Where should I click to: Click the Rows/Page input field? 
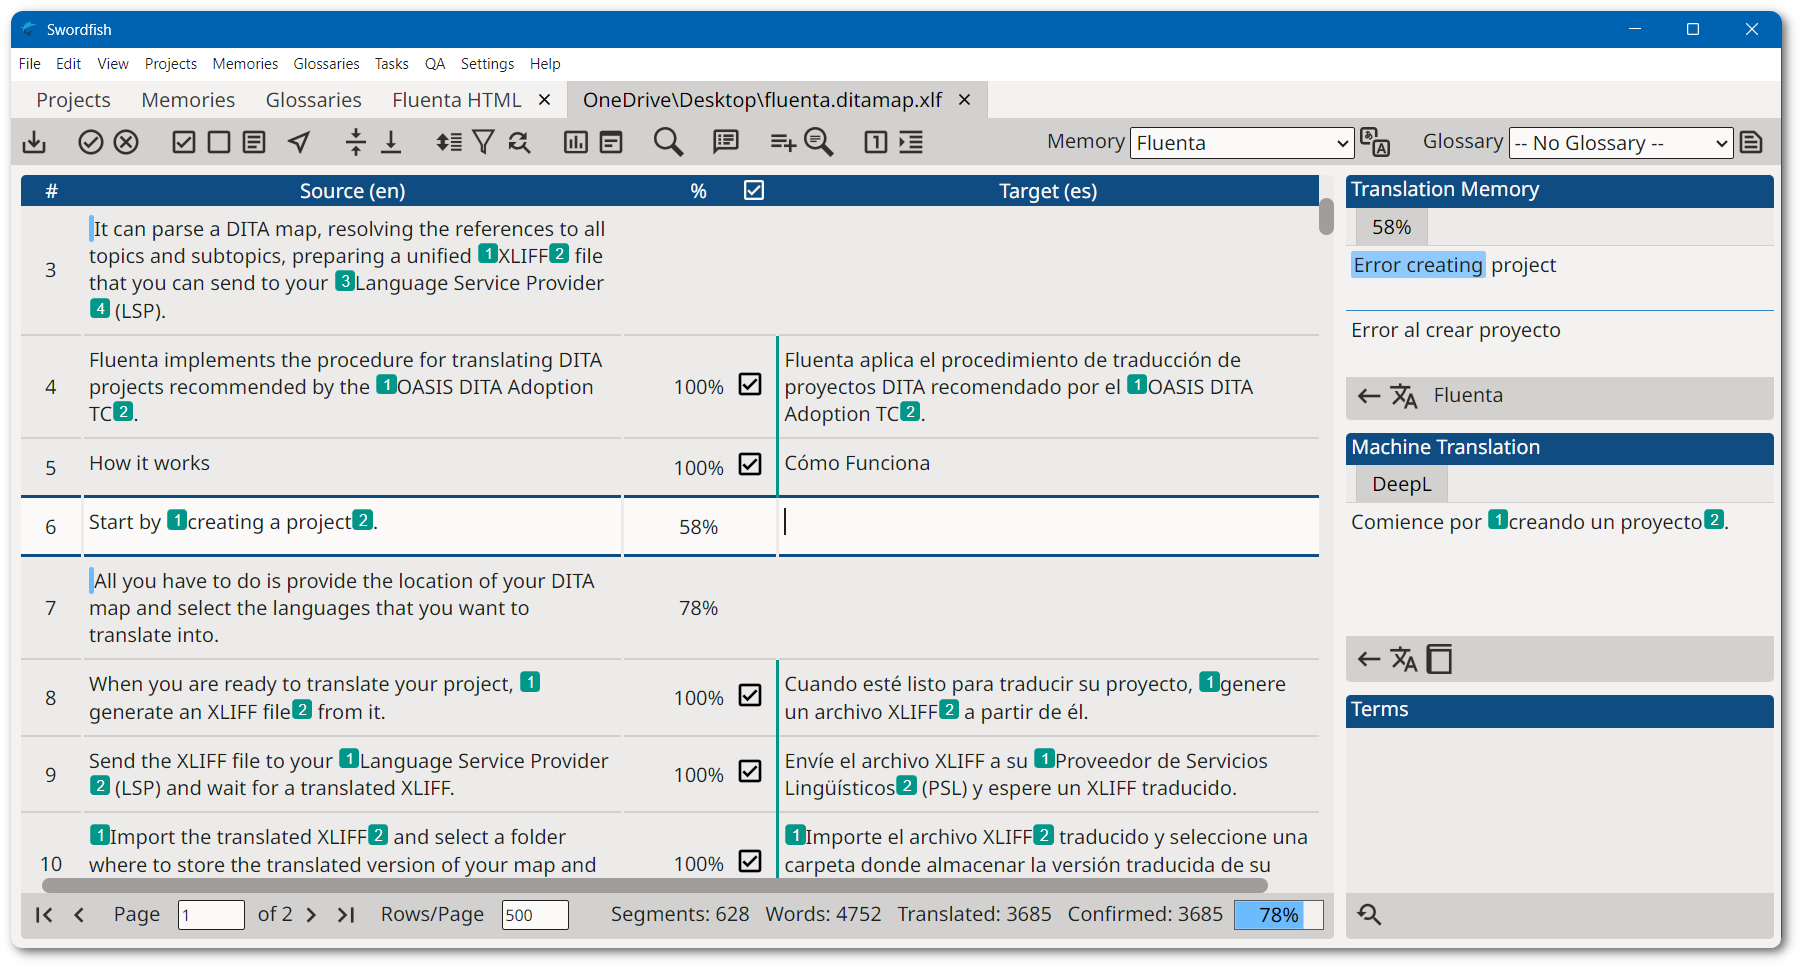click(x=535, y=915)
